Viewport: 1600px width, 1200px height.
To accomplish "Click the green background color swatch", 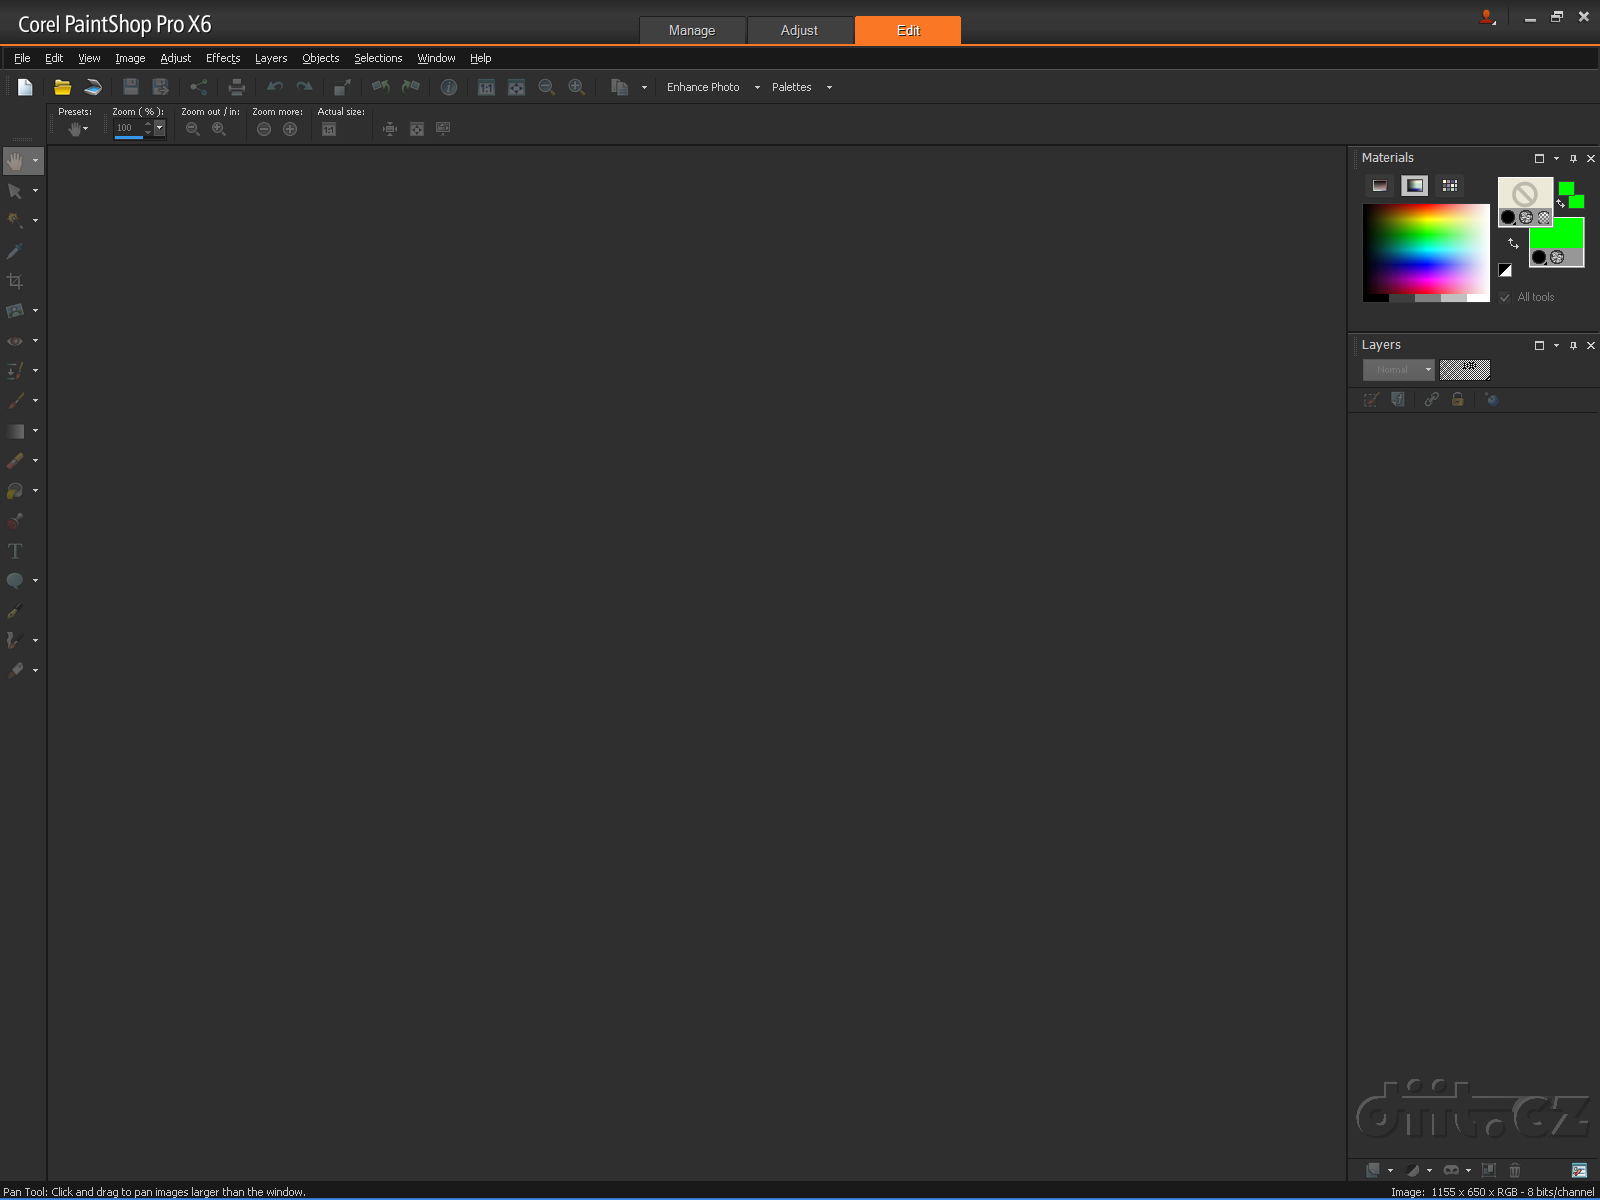I will click(x=1556, y=233).
